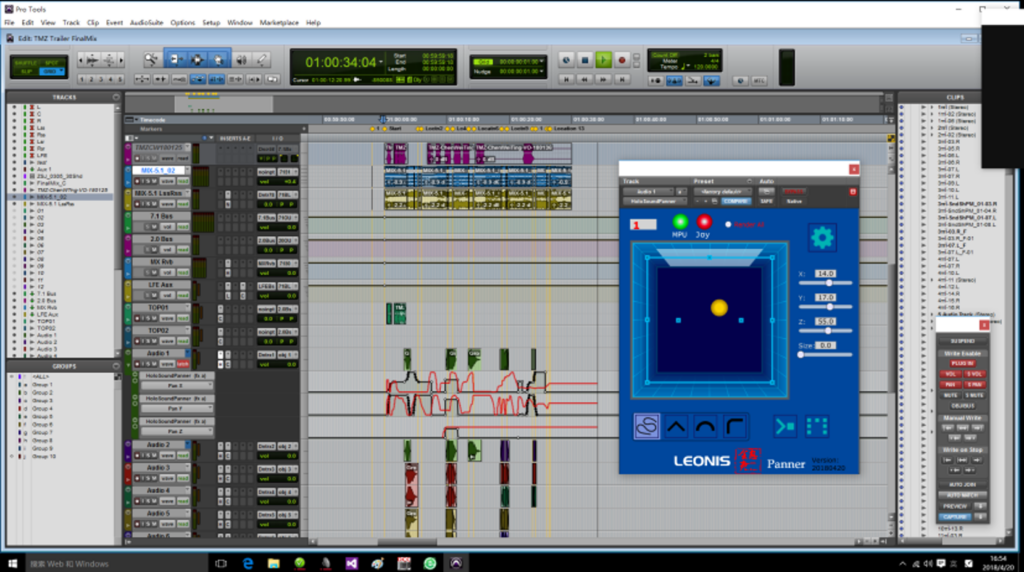Click the Record transport button
This screenshot has height=572, width=1024.
pyautogui.click(x=622, y=60)
